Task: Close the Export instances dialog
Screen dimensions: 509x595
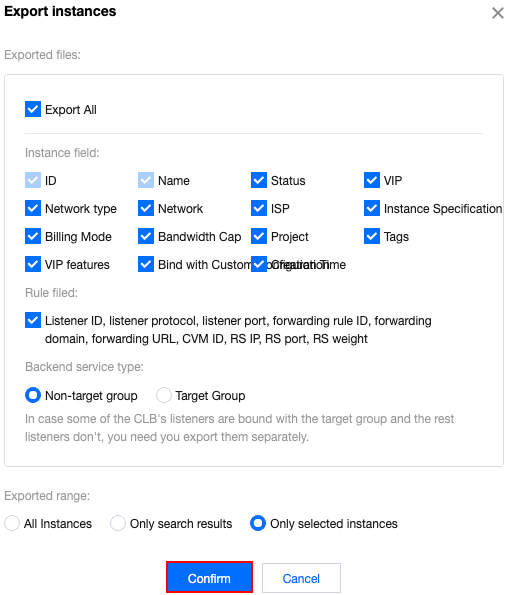Action: [x=497, y=13]
